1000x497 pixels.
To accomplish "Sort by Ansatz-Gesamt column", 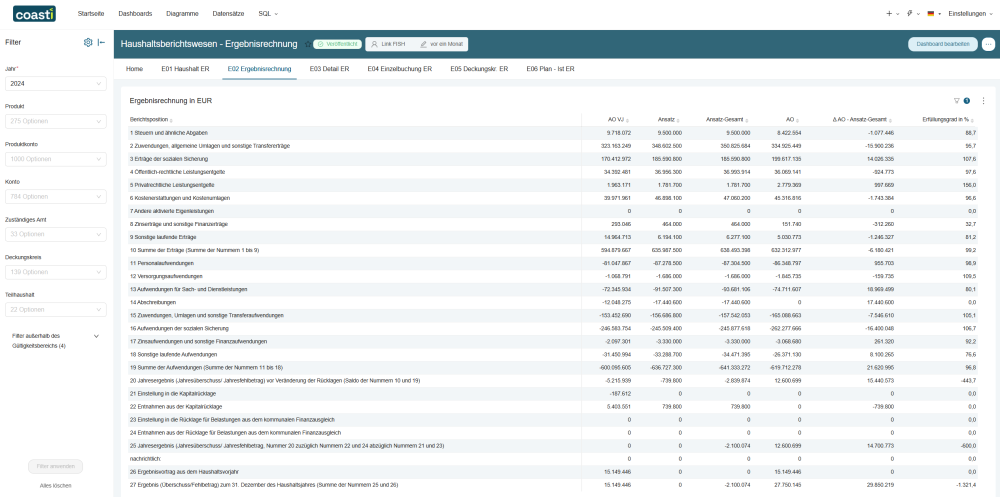I will click(x=727, y=119).
